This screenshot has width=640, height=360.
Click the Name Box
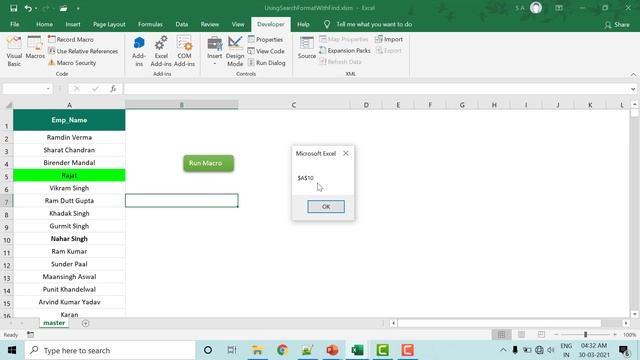pyautogui.click(x=24, y=89)
